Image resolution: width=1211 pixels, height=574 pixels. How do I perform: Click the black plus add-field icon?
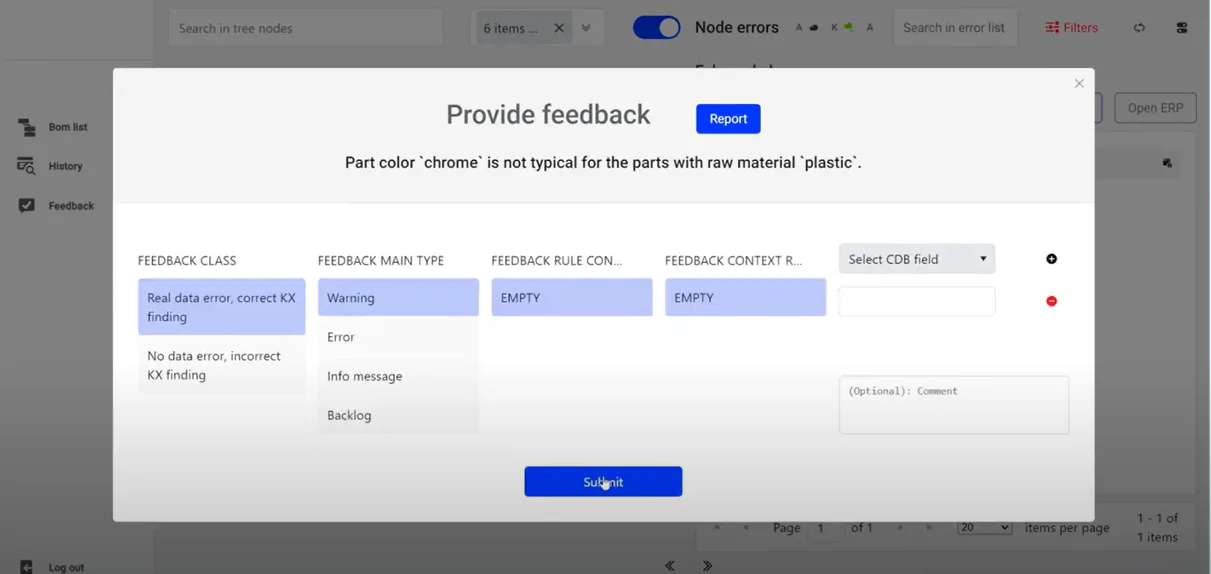coord(1051,259)
